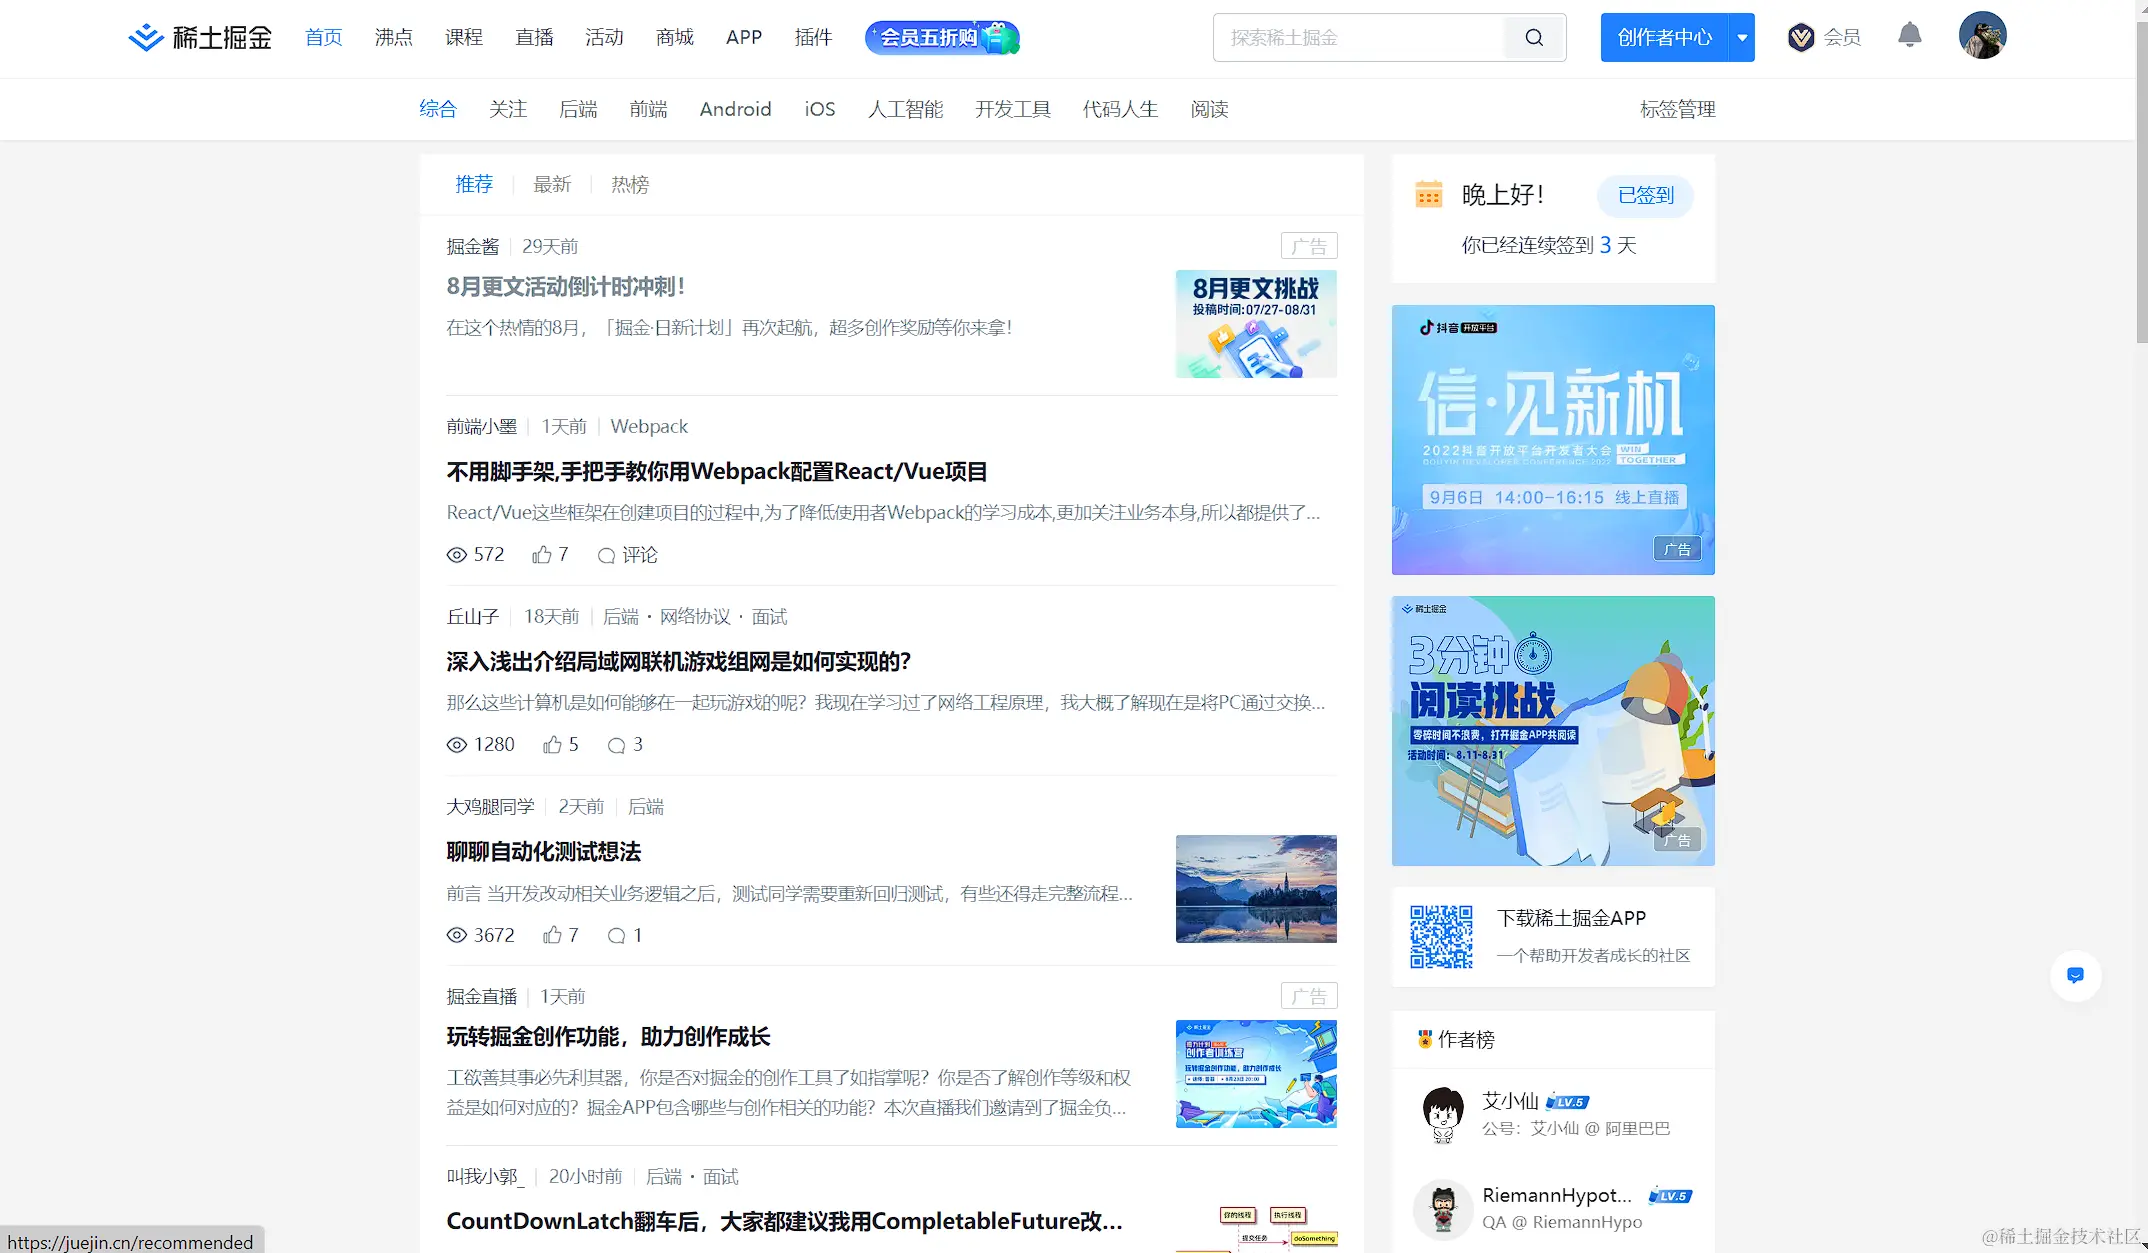The image size is (2148, 1253).
Task: Open 沸点 in the top menu
Action: pos(393,37)
